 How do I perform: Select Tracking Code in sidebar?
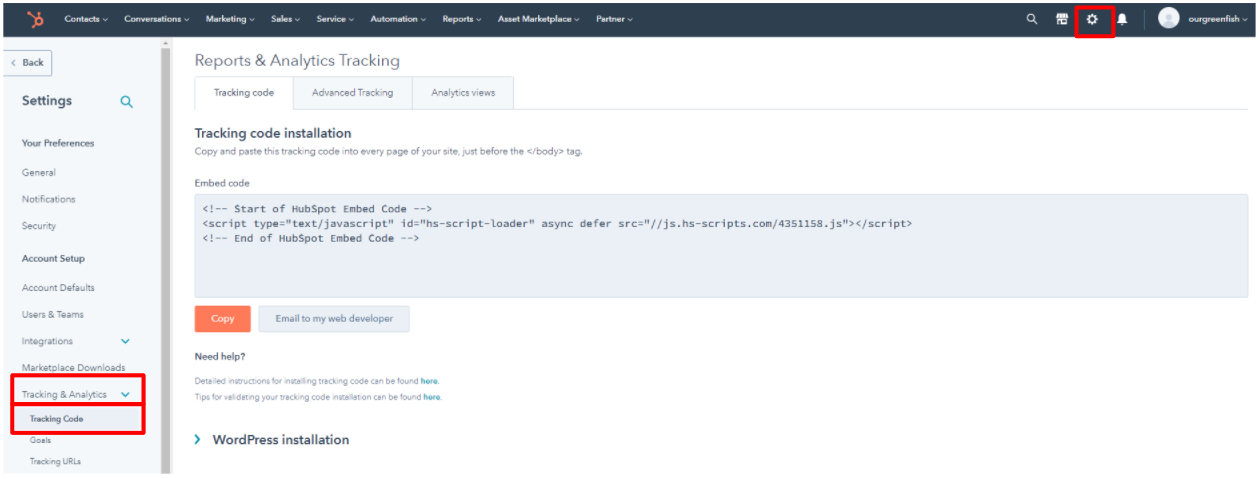[x=56, y=419]
